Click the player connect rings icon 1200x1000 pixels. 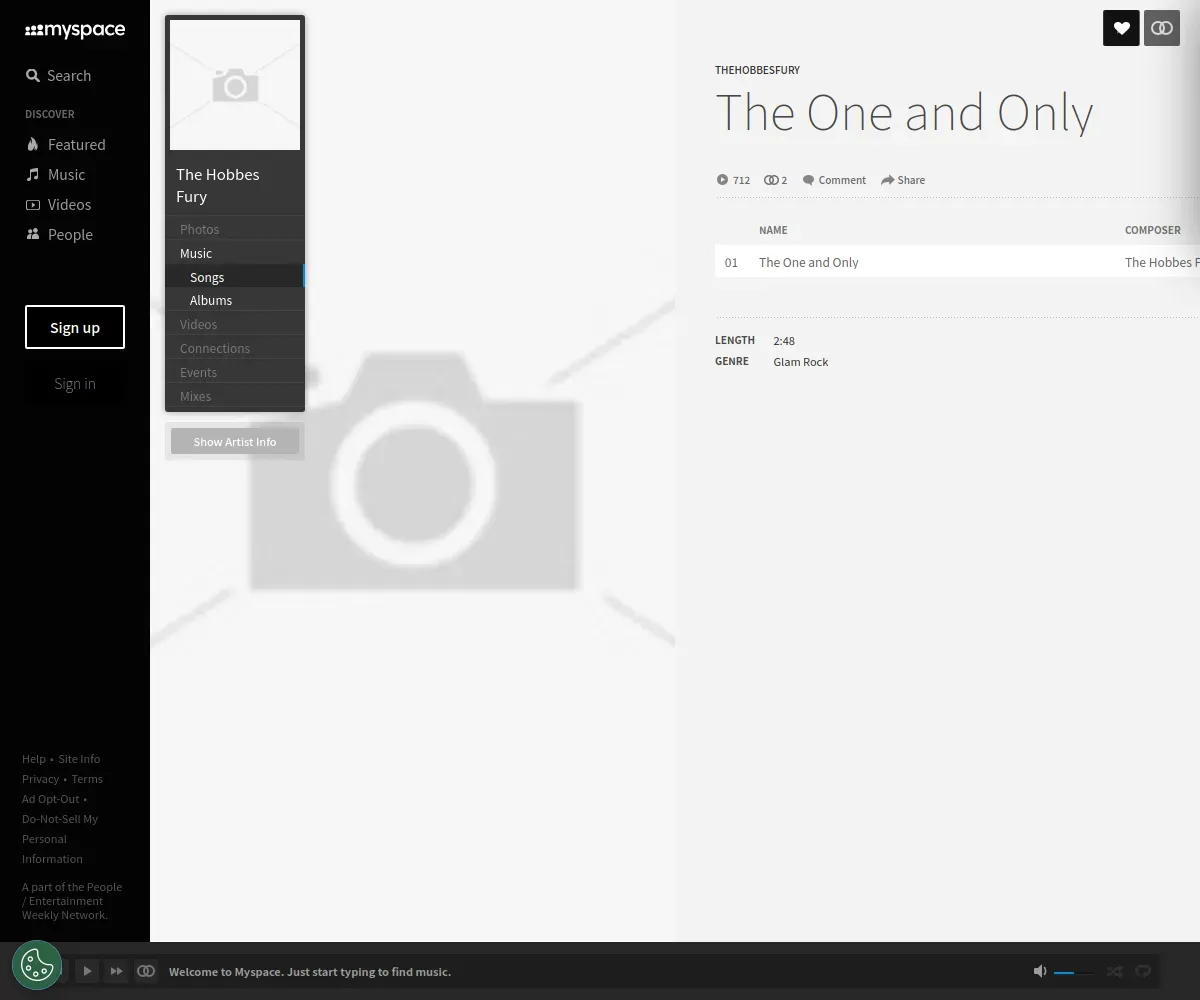[x=146, y=971]
